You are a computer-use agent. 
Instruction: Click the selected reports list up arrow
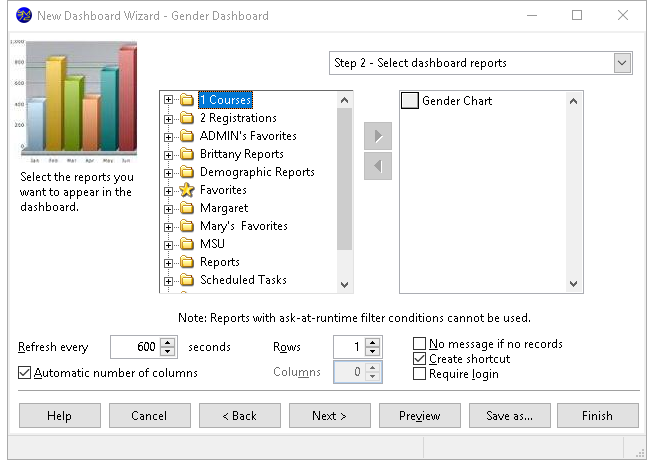click(574, 101)
